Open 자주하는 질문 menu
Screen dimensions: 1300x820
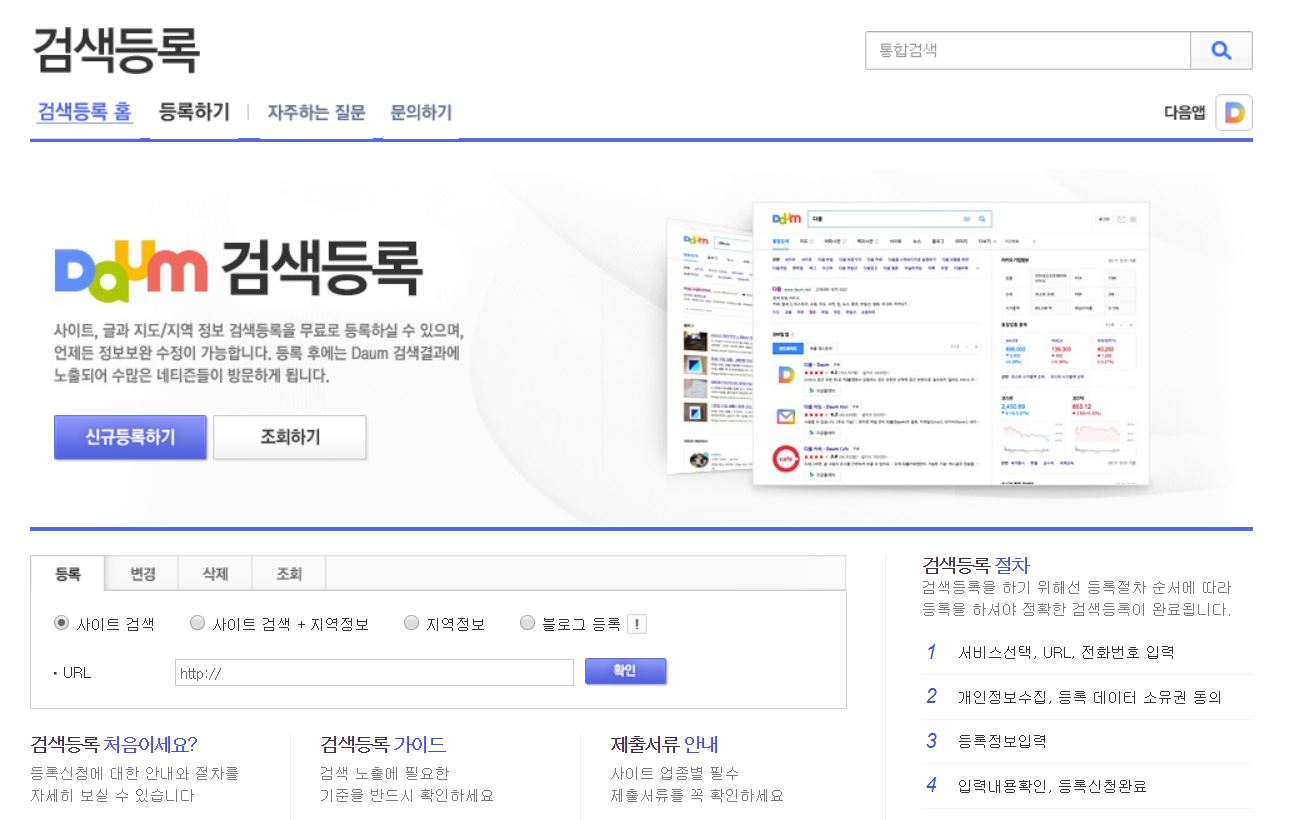click(x=316, y=113)
